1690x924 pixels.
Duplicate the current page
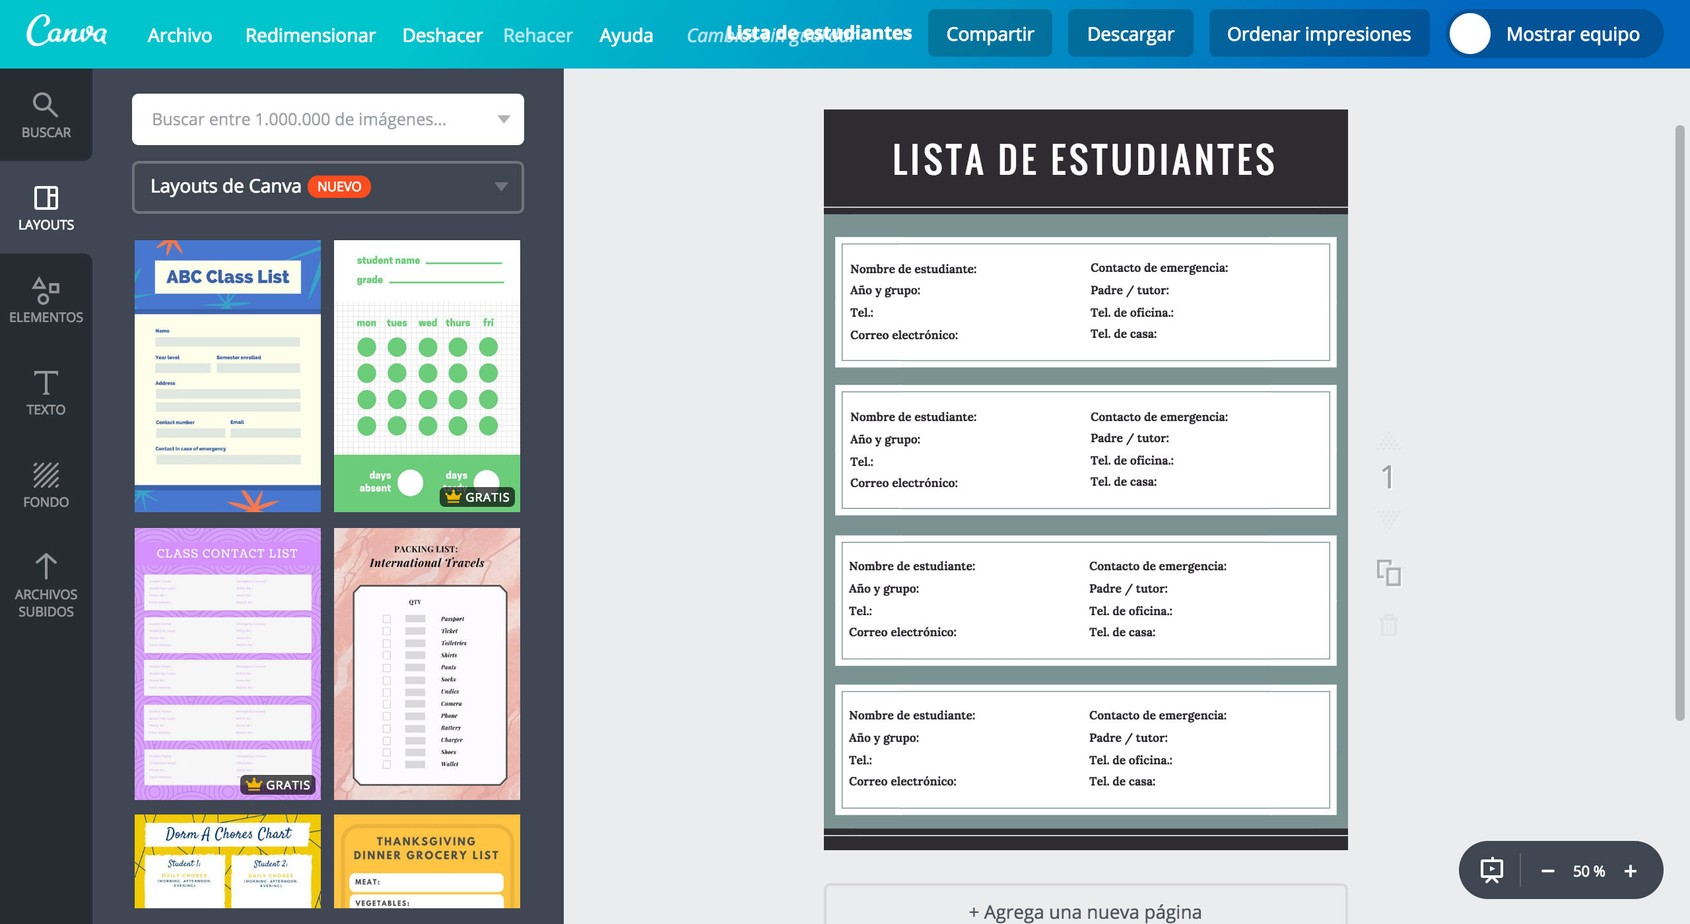(1390, 573)
